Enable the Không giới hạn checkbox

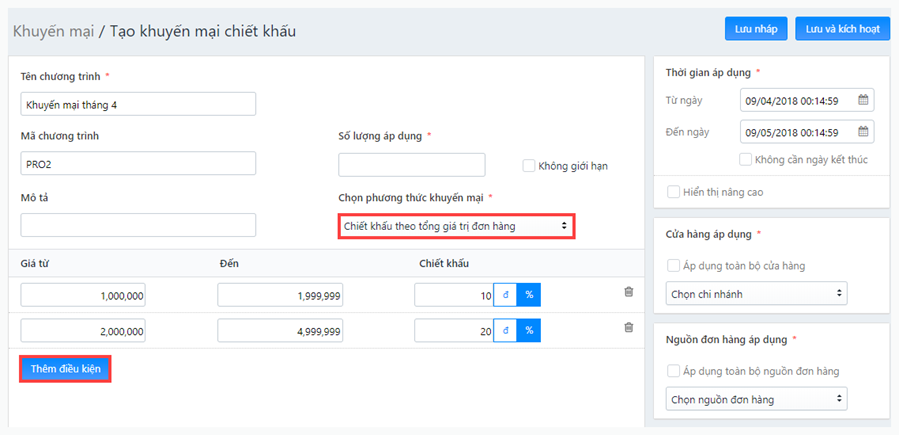528,166
